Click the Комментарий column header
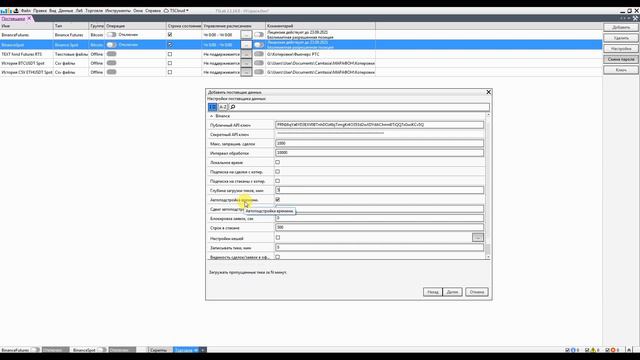The width and height of the screenshot is (640, 360). (320, 26)
